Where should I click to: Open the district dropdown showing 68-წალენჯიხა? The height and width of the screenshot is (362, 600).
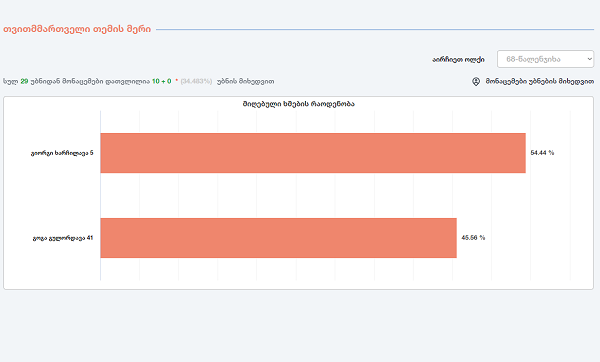(x=545, y=59)
